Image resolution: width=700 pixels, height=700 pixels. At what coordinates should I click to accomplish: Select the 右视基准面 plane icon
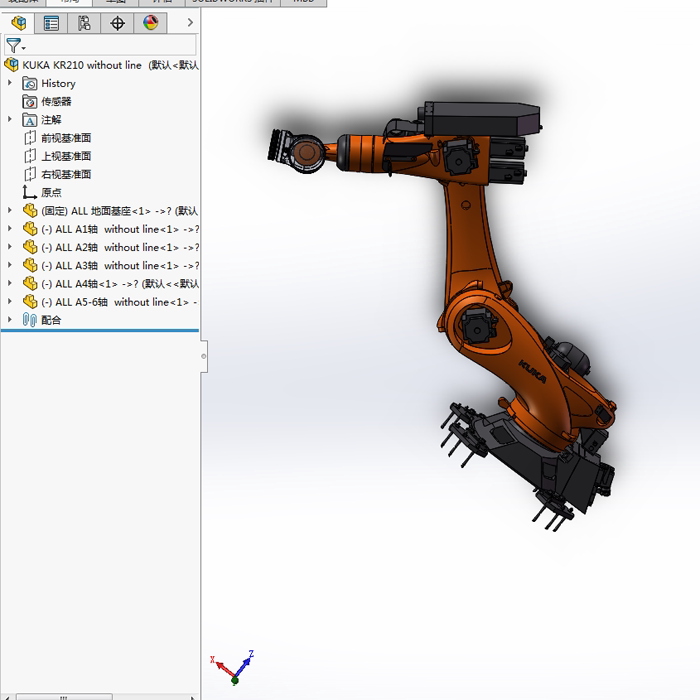point(29,174)
